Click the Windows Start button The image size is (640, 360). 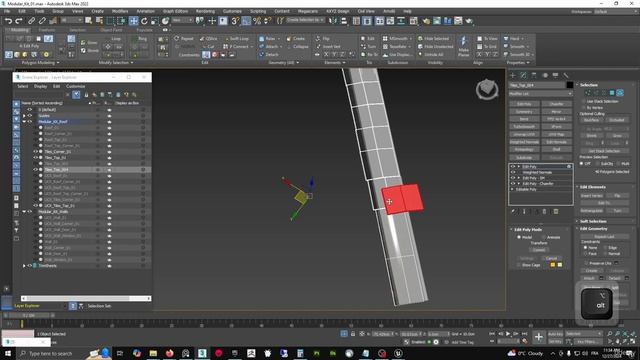pyautogui.click(x=8, y=353)
